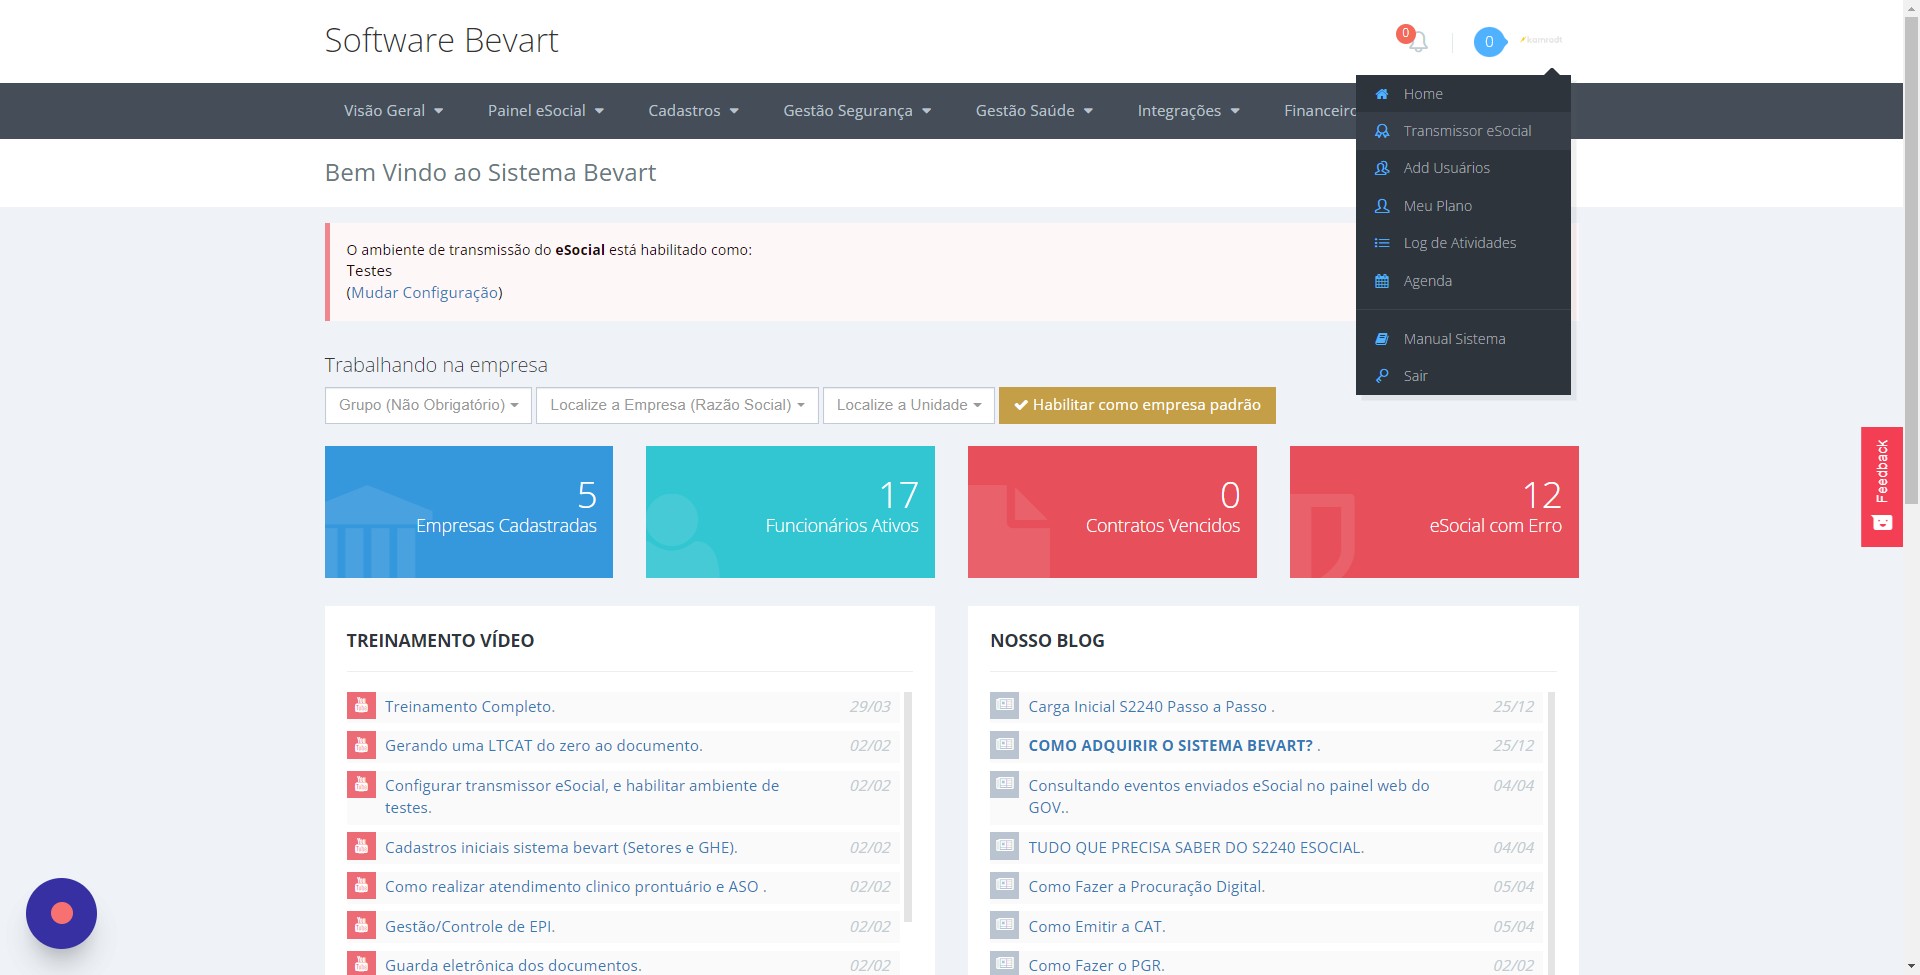Open Como Emitir a CAT blog link

(1097, 926)
